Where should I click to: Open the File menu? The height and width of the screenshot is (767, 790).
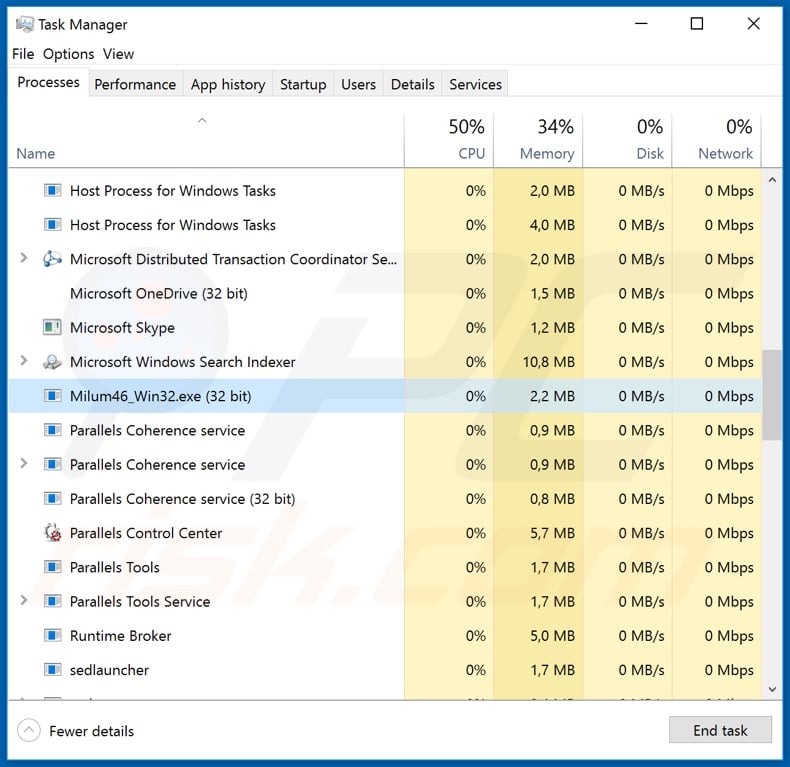[x=23, y=54]
